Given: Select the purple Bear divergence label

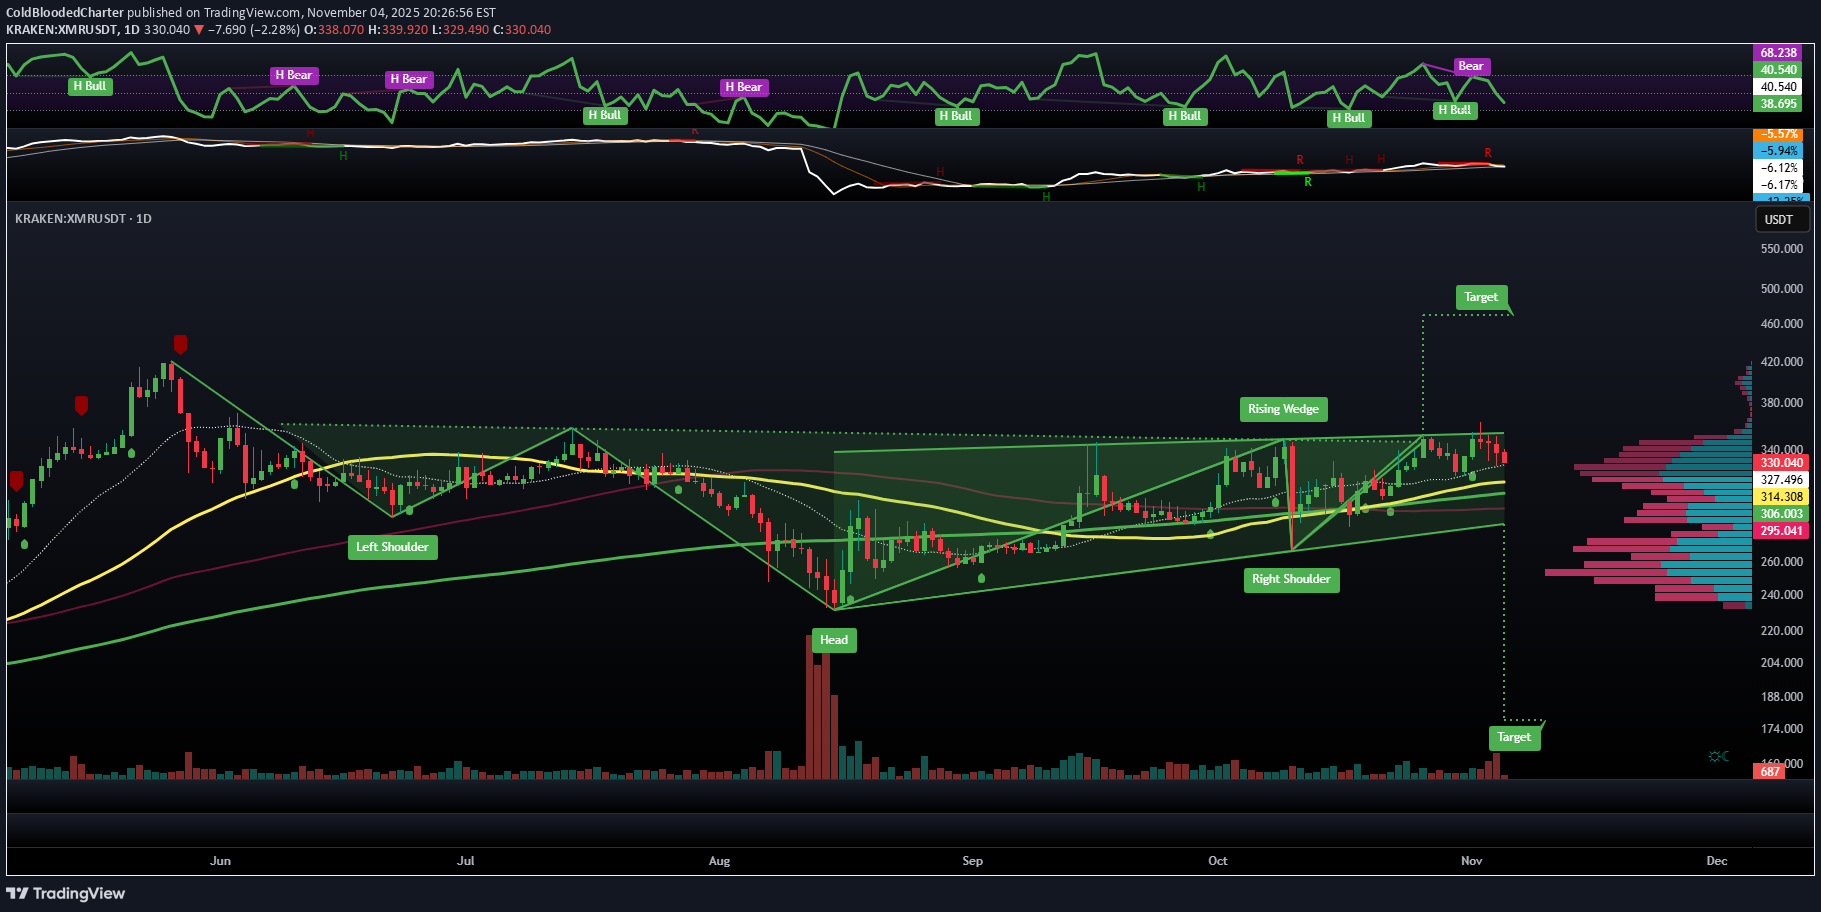Looking at the screenshot, I should point(1470,66).
